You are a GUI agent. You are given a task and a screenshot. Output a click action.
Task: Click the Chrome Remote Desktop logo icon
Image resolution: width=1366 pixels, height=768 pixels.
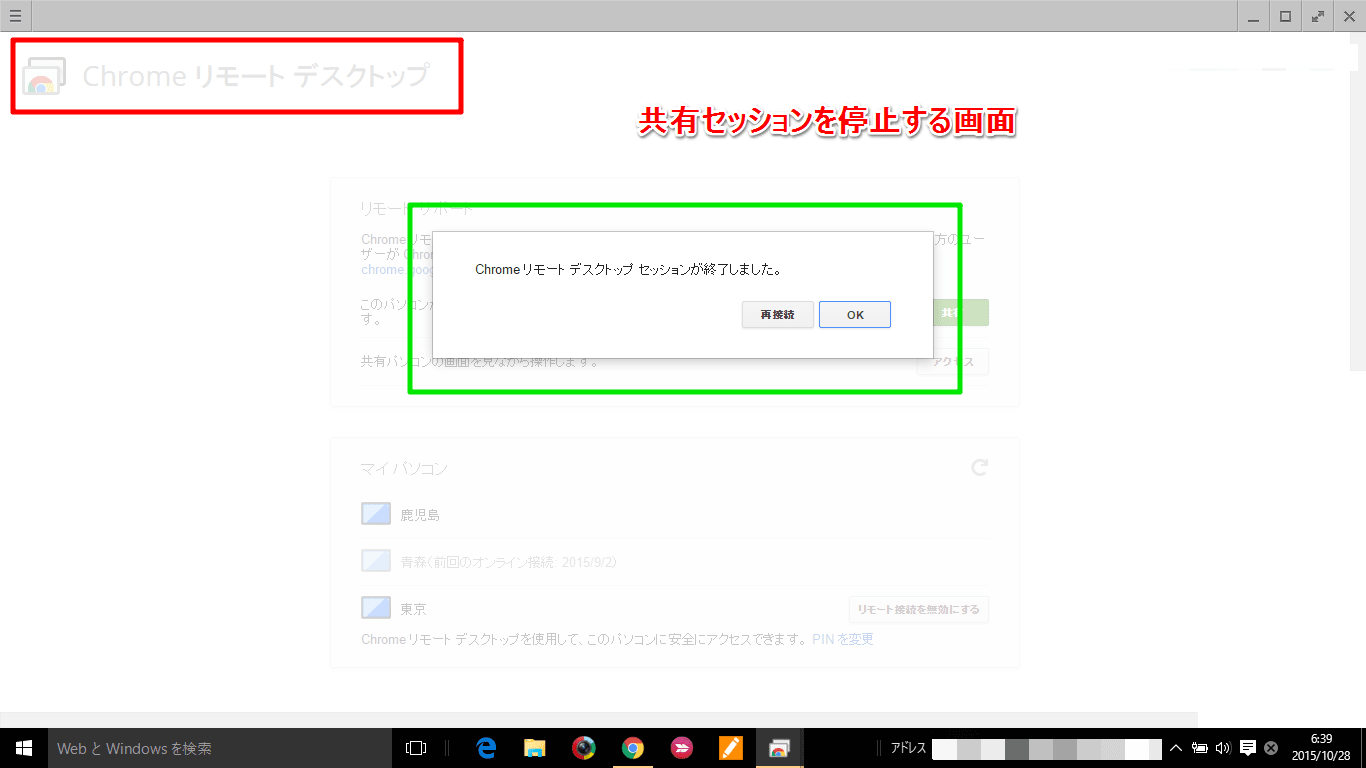(44, 76)
